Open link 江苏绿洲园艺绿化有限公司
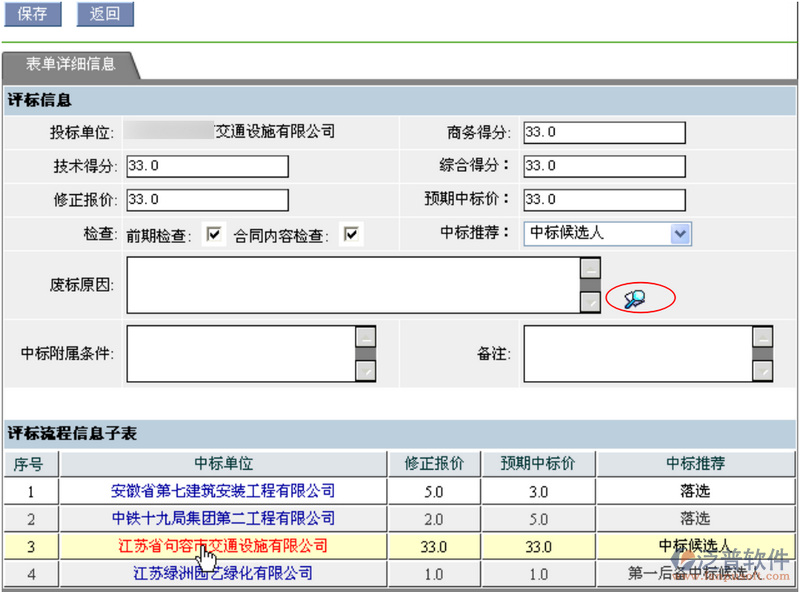Screen dimensions: 800x592 coord(222,574)
